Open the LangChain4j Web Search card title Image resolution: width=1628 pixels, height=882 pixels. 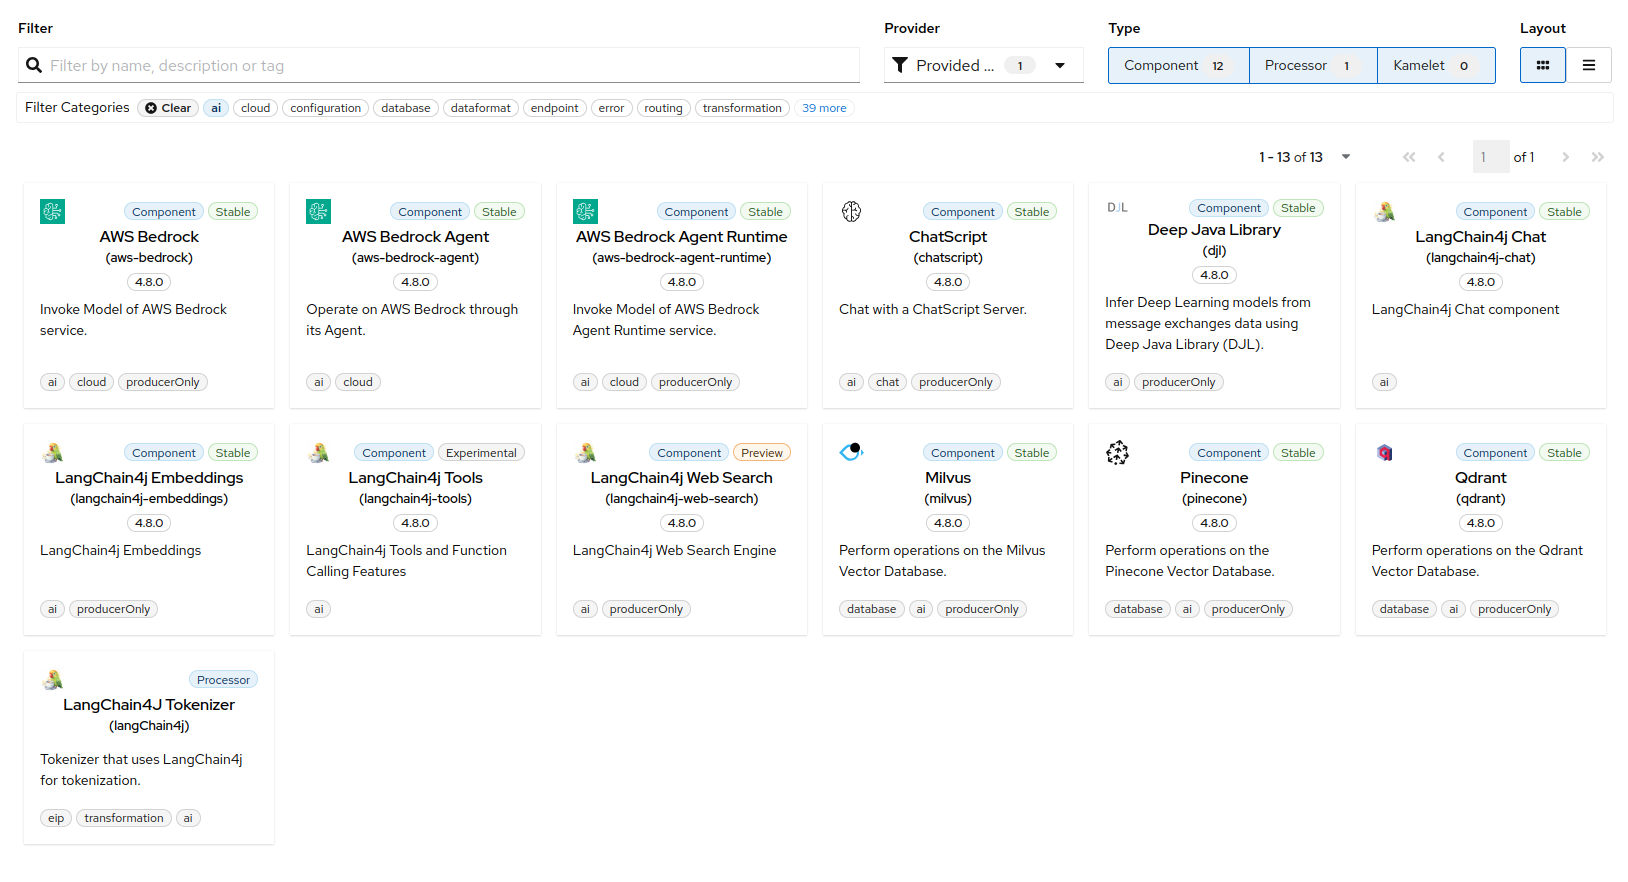681,478
